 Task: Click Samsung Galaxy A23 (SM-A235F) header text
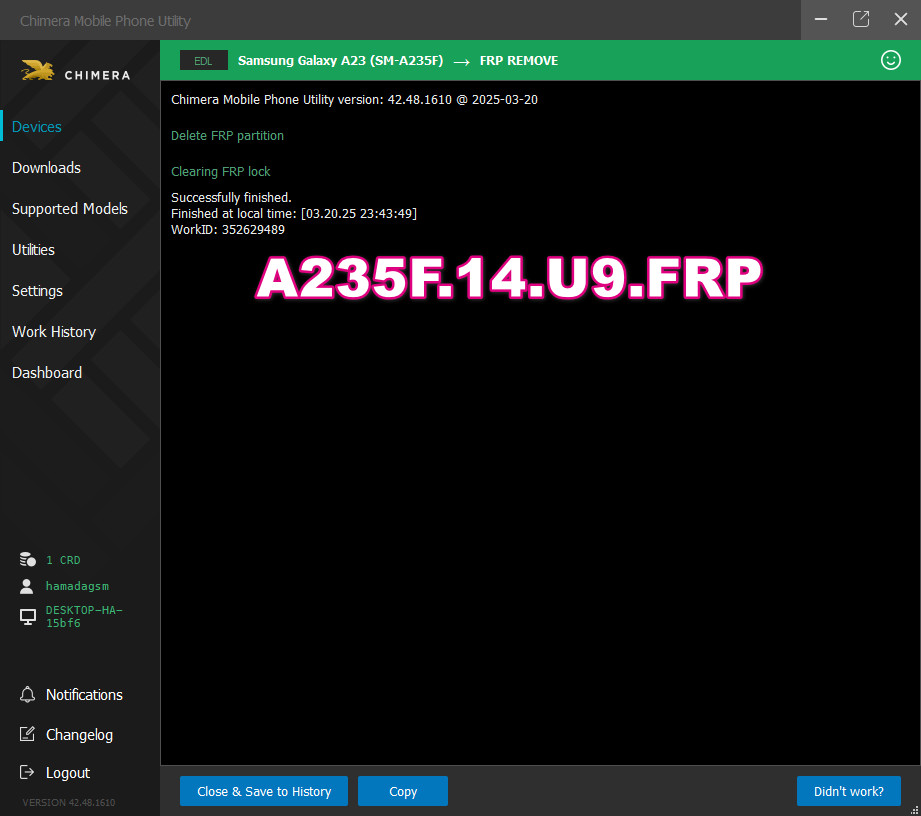point(340,61)
